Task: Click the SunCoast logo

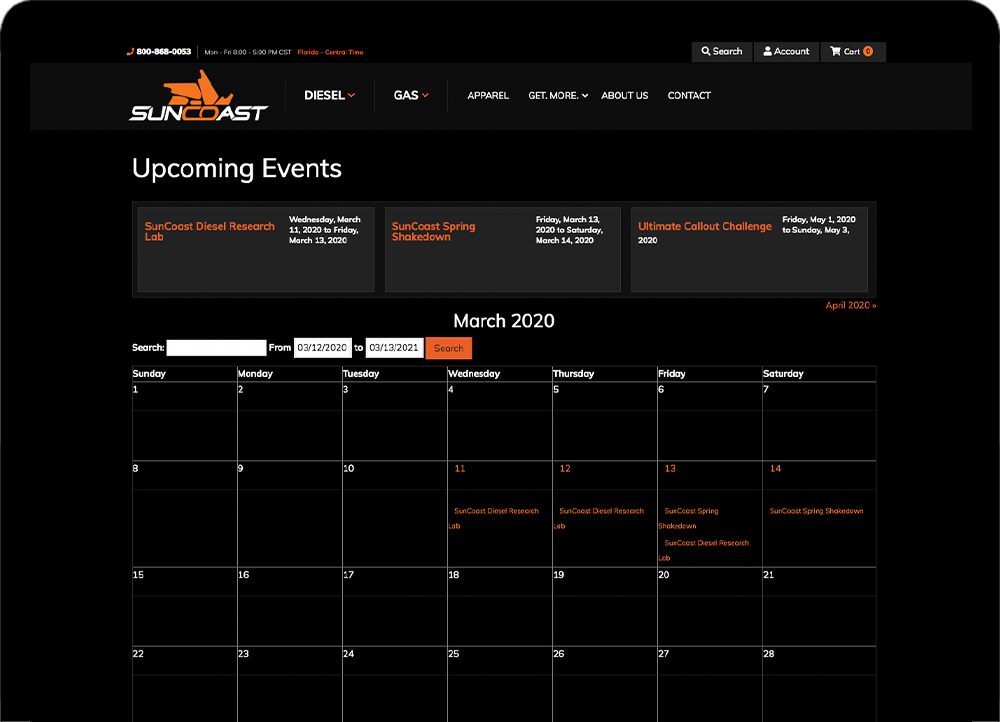Action: click(198, 97)
